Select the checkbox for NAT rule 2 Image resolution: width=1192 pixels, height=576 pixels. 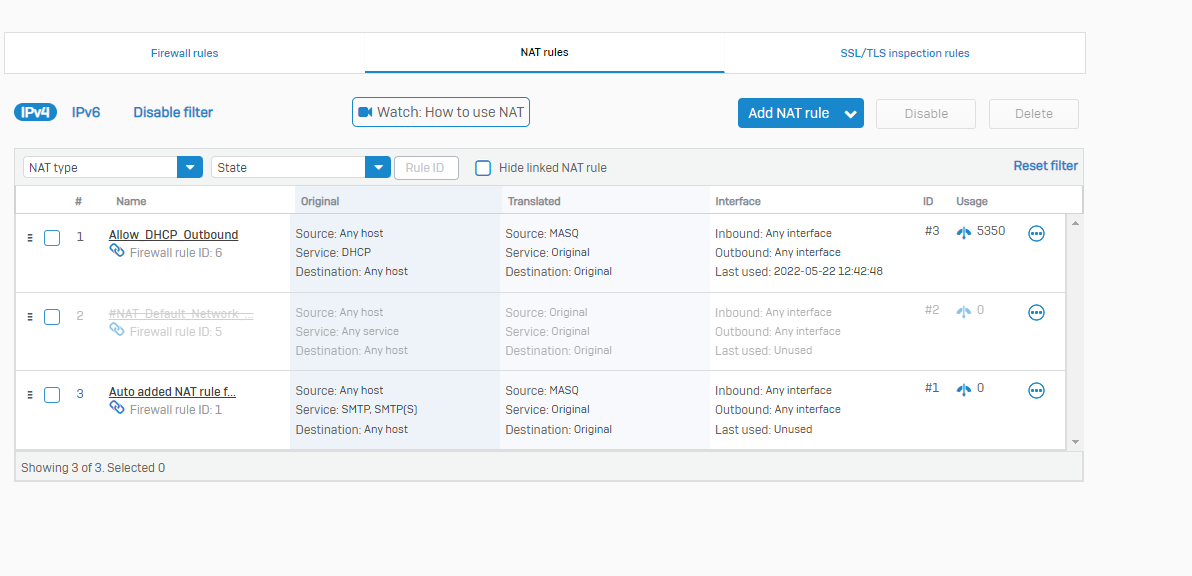pos(52,317)
